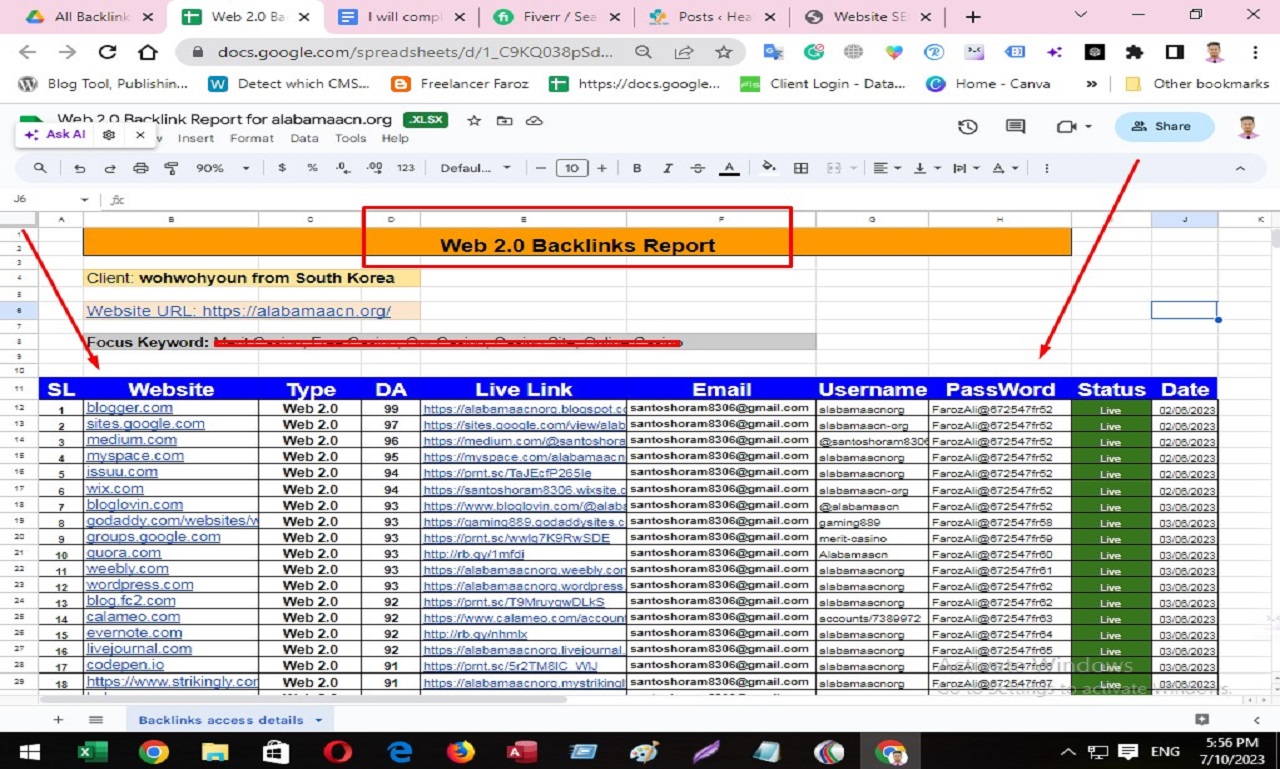1280x769 pixels.
Task: Star the spreadsheet document
Action: tap(474, 120)
